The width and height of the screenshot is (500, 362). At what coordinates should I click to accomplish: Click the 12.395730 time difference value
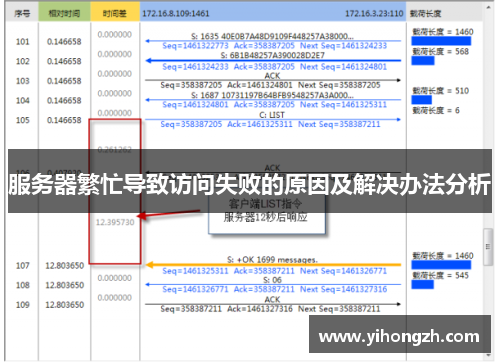click(x=115, y=222)
